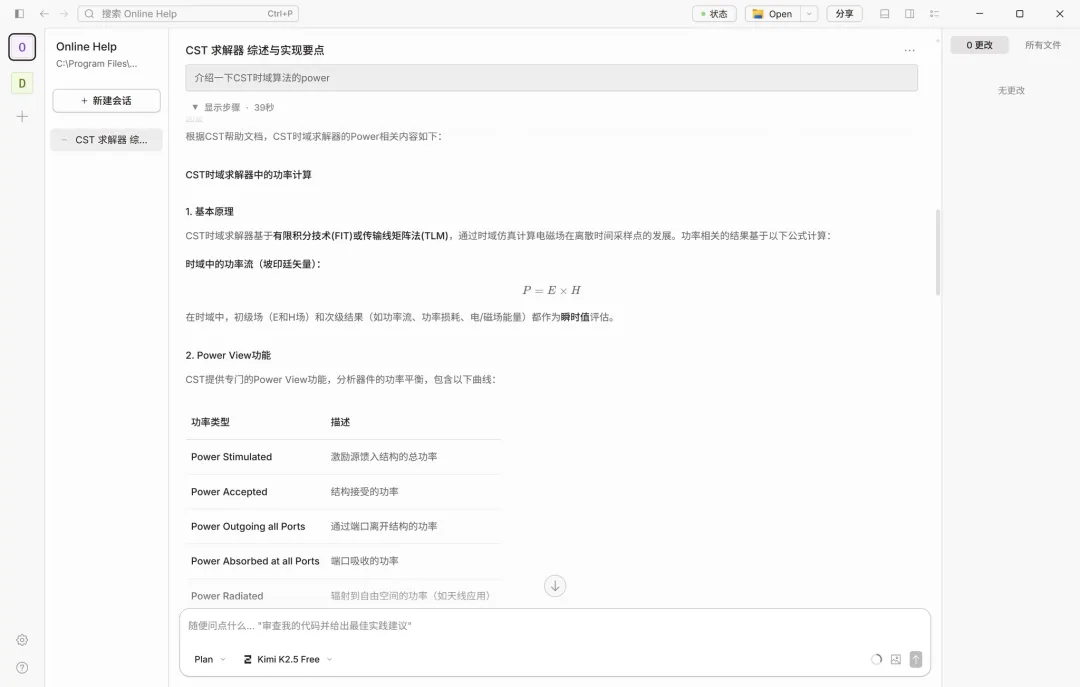Switch to the 0 更改 changes tab

[x=979, y=45]
